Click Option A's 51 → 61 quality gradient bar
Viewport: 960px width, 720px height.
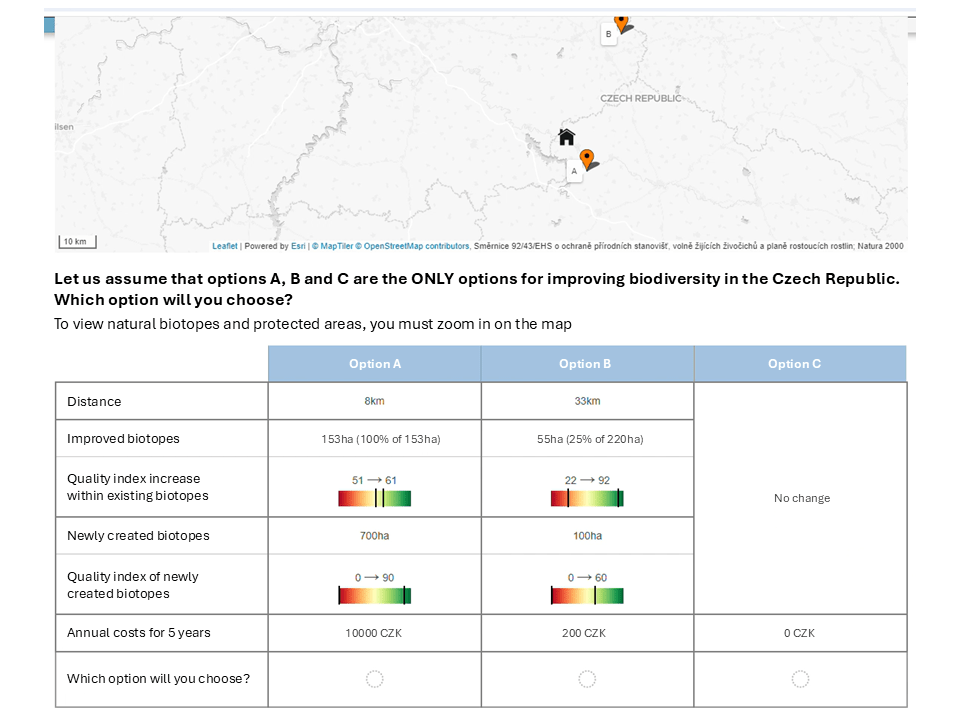point(374,498)
